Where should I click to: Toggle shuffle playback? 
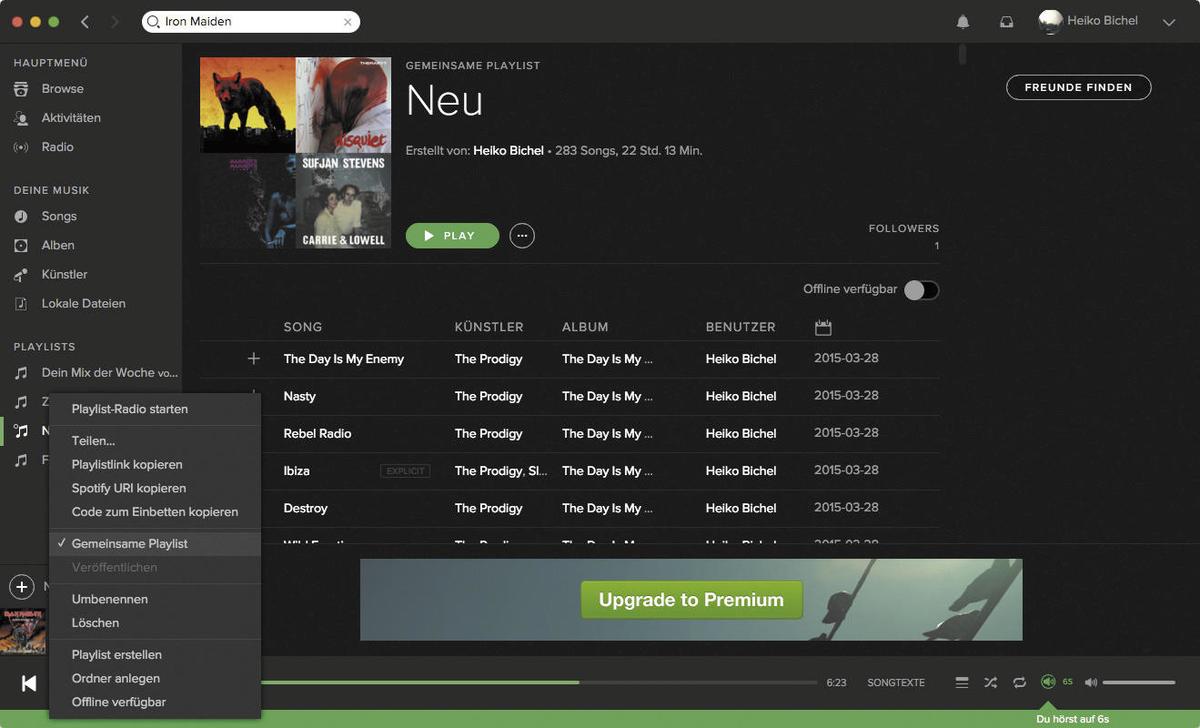pyautogui.click(x=990, y=683)
